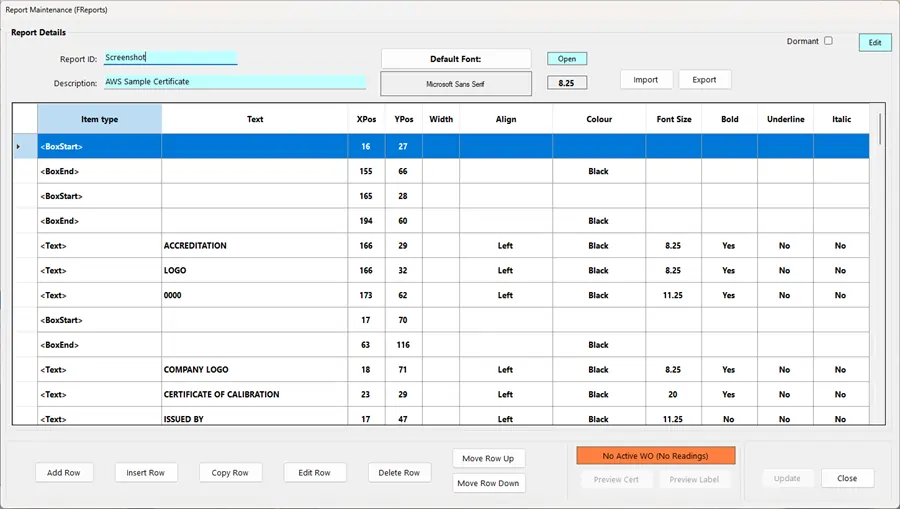This screenshot has height=509, width=900.
Task: Click into the Report ID field
Action: (170, 59)
